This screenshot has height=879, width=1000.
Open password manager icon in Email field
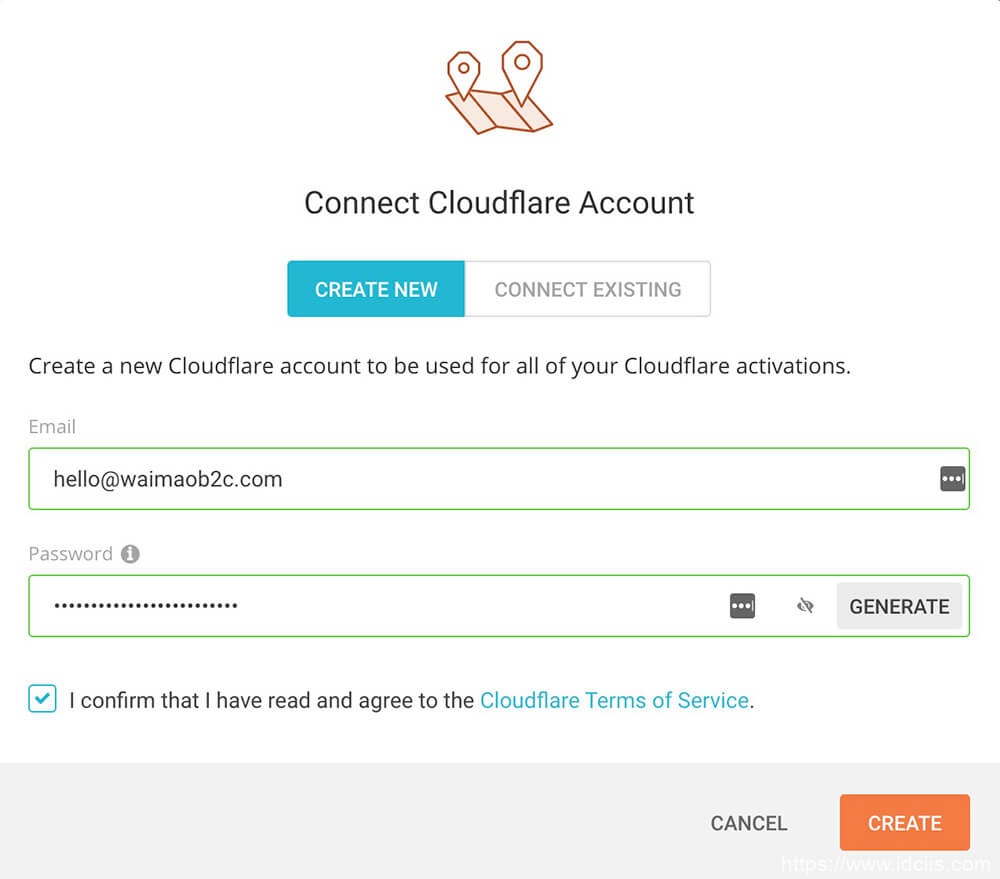[x=952, y=479]
